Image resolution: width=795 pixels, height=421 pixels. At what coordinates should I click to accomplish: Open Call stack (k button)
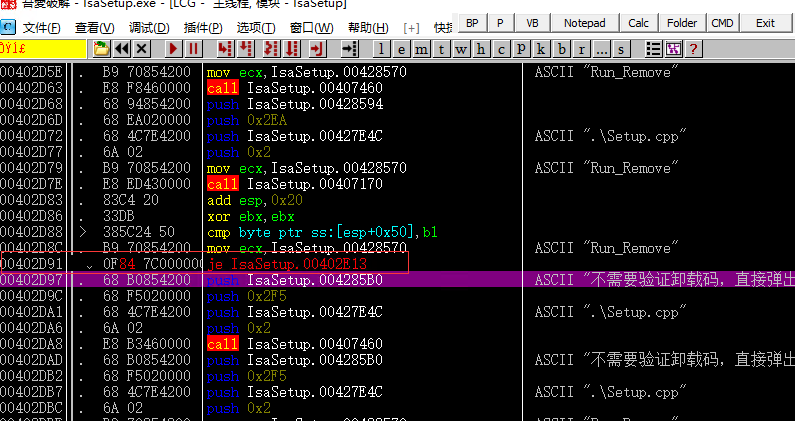coord(541,49)
